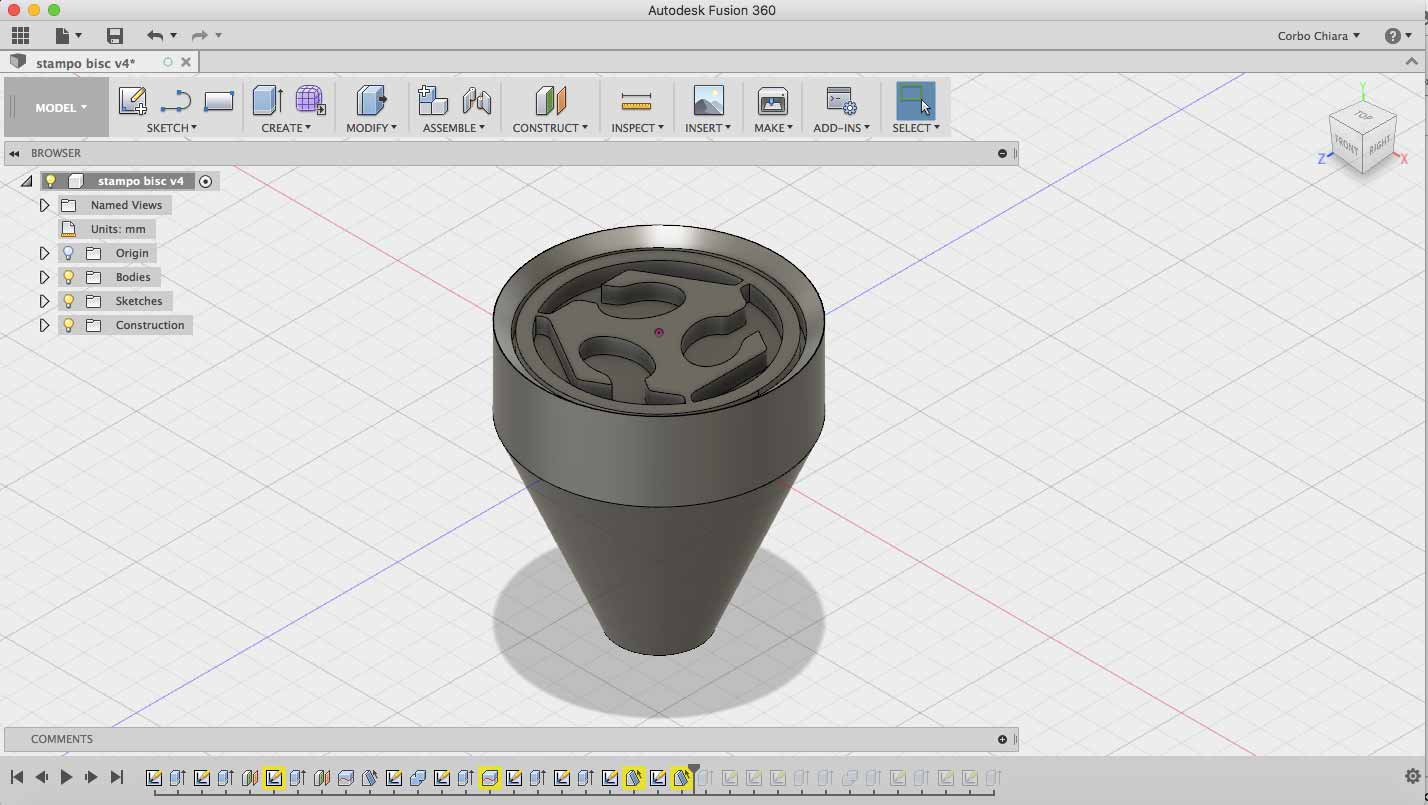The height and width of the screenshot is (805, 1428).
Task: Select the 3D Print make tool
Action: point(772,100)
